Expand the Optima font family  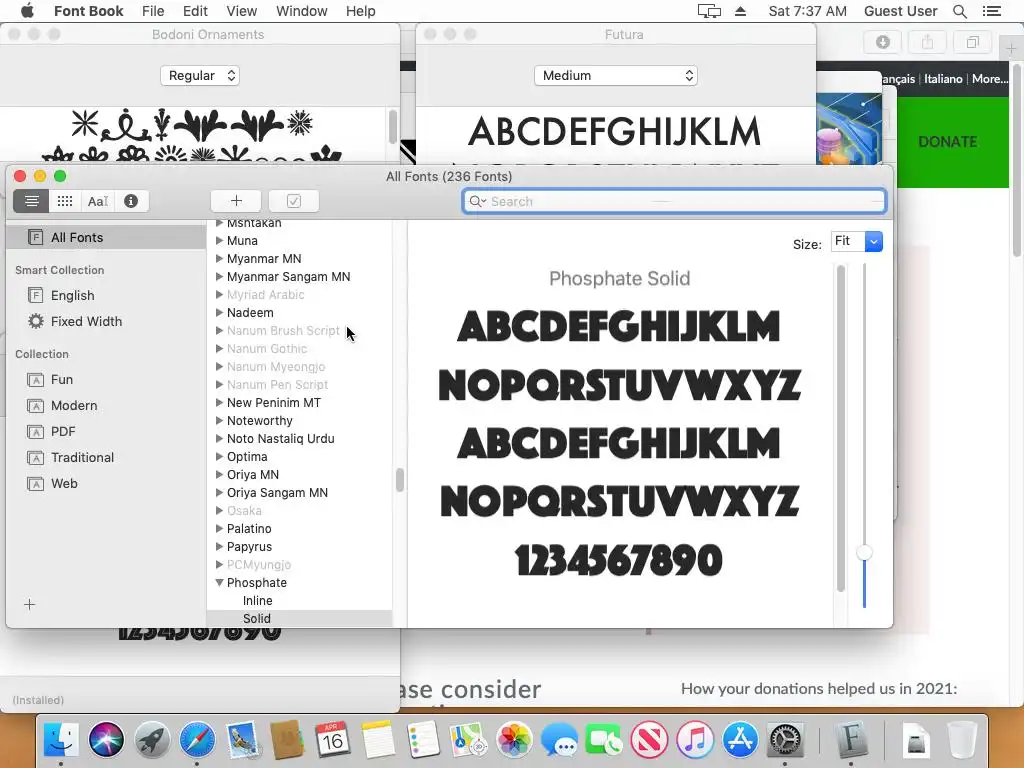[x=219, y=456]
